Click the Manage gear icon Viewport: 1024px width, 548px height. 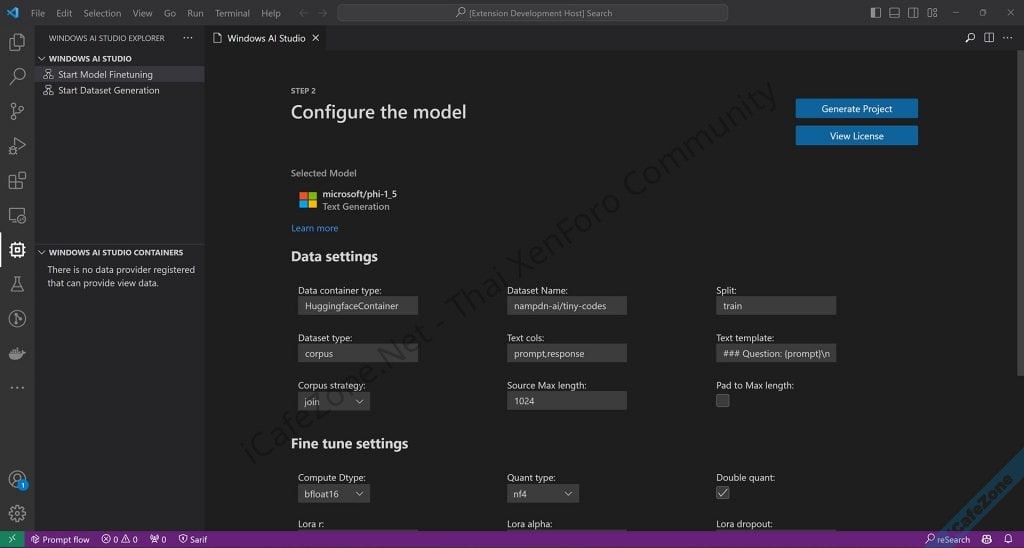point(17,513)
